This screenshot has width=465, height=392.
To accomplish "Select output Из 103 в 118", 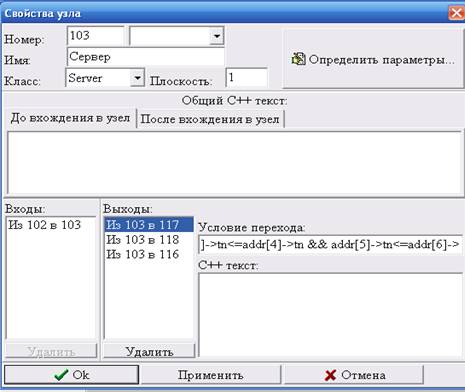I will [149, 239].
